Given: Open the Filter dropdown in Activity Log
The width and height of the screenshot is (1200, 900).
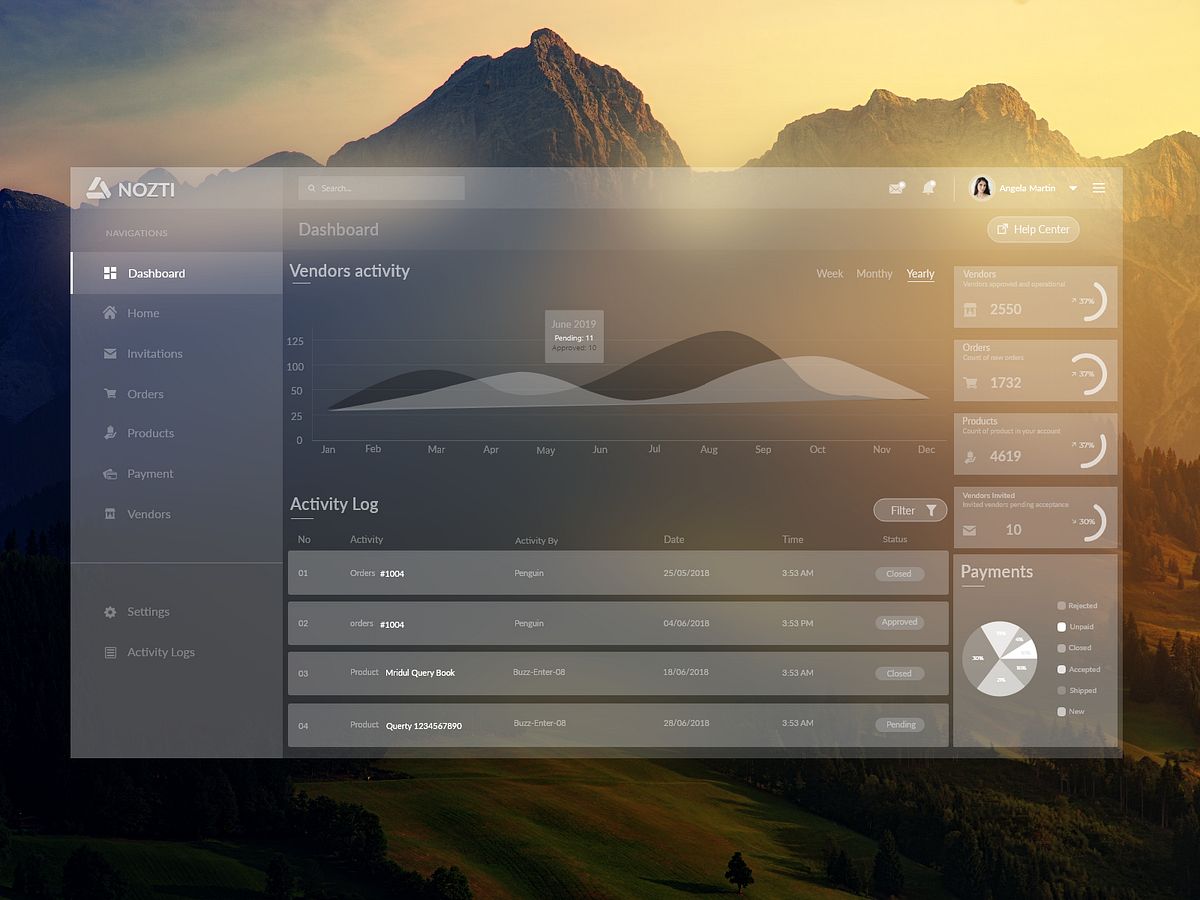Looking at the screenshot, I should [910, 510].
